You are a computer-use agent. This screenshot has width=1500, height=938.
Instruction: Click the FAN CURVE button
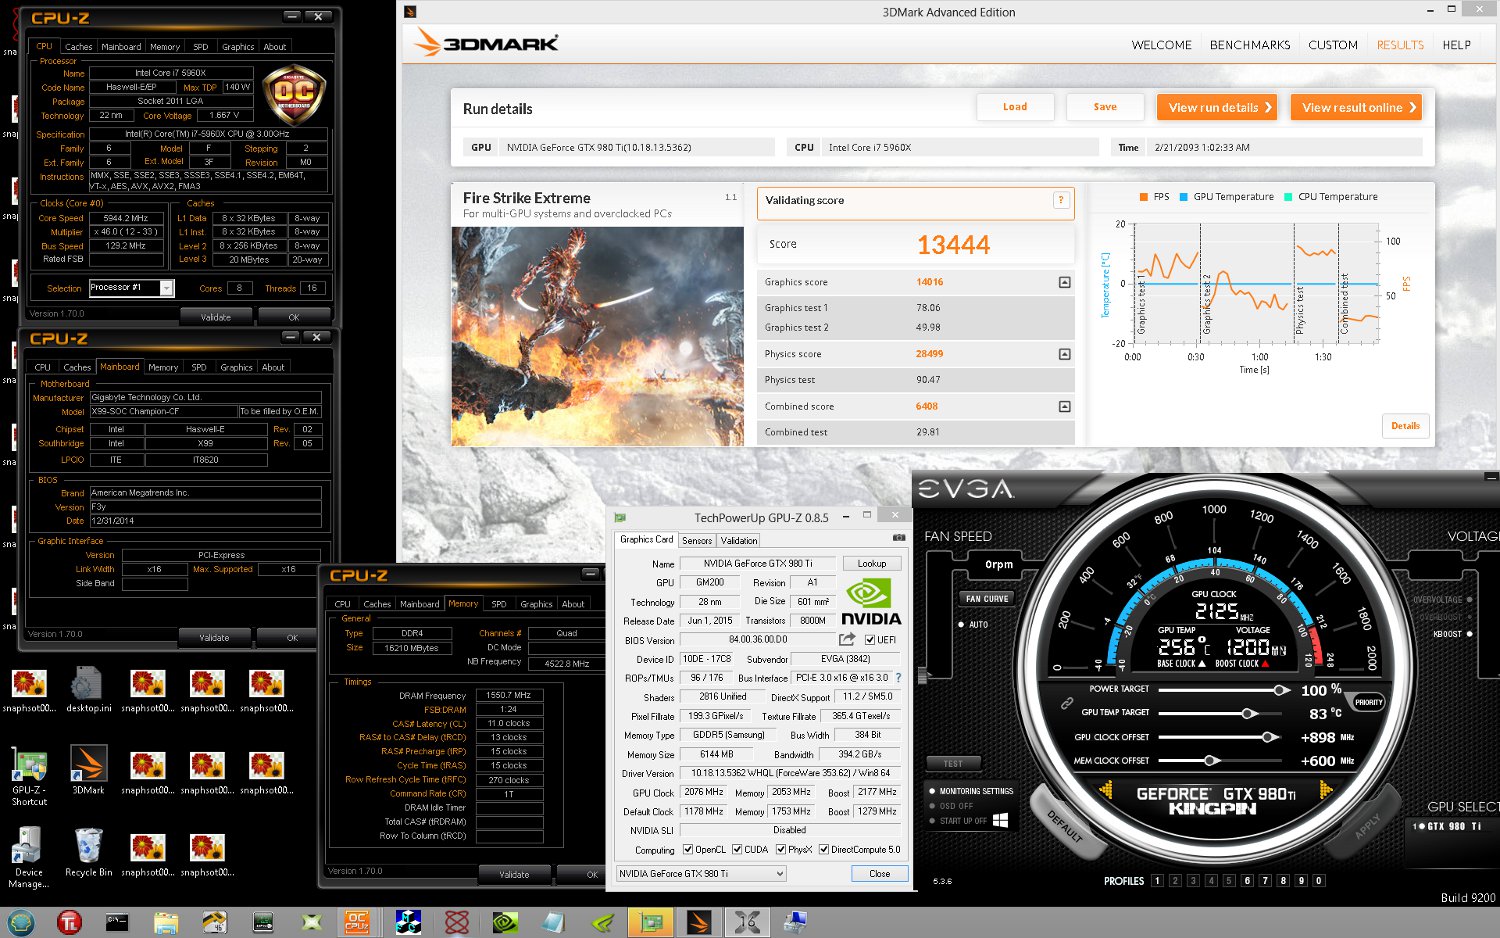click(x=987, y=599)
